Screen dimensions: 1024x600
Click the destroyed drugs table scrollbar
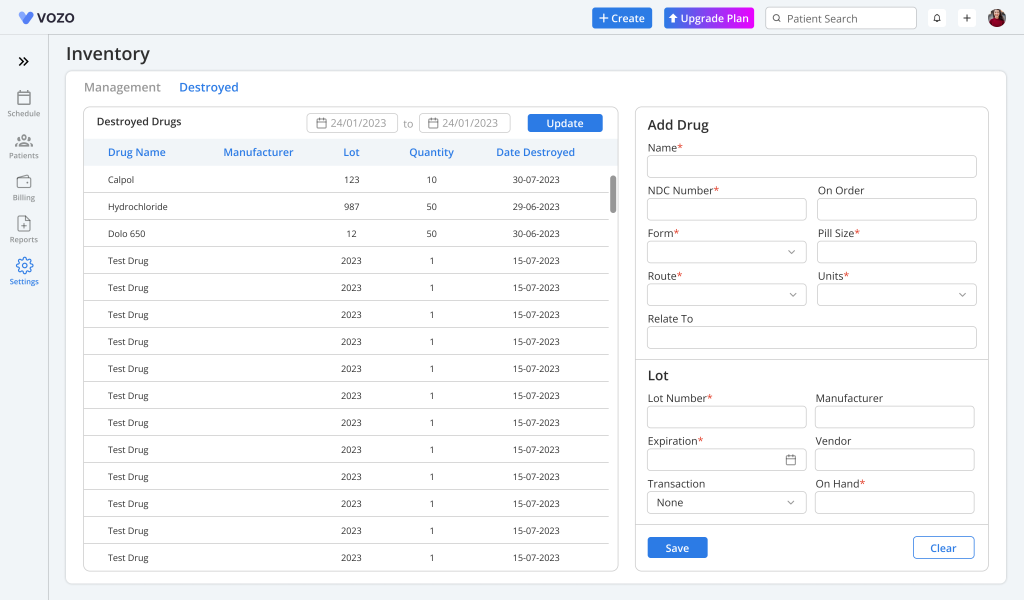(x=613, y=194)
